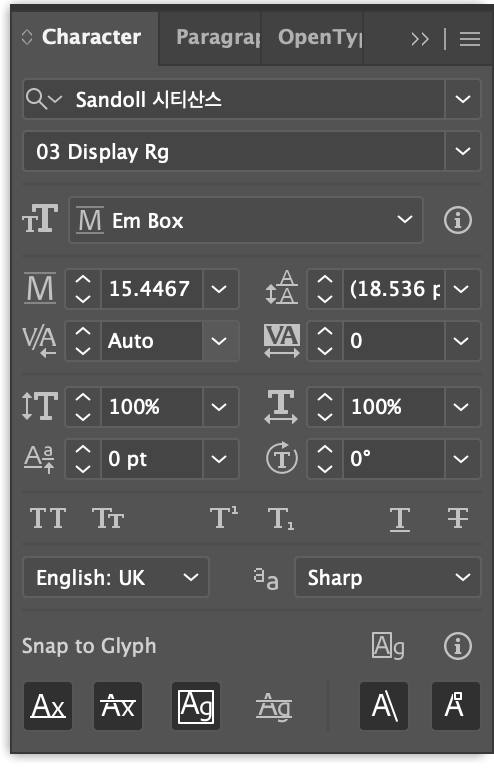This screenshot has height=768, width=494.
Task: Click the tracking VA icon
Action: (282, 340)
